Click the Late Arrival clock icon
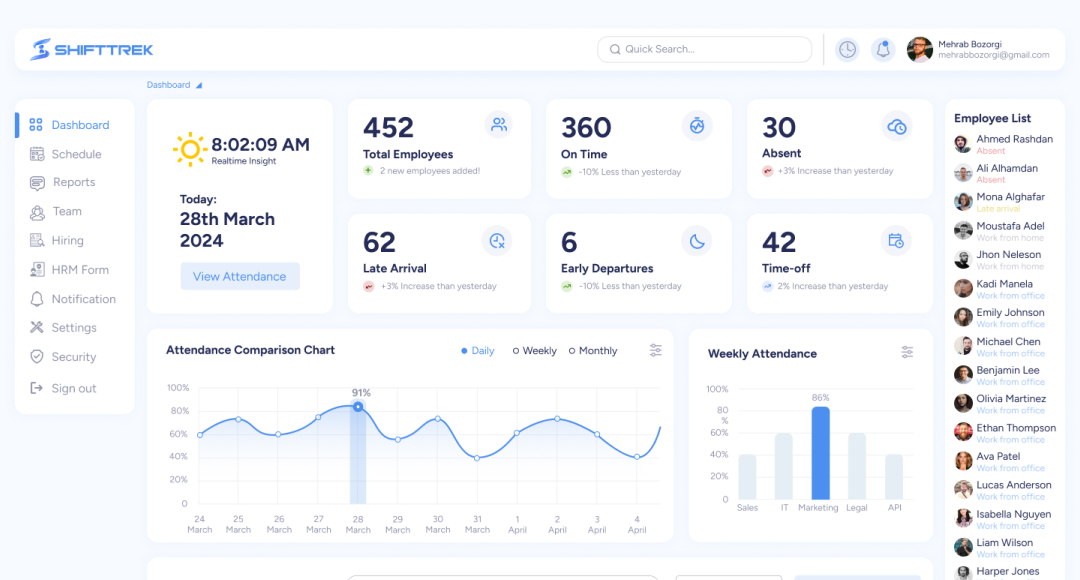Image resolution: width=1080 pixels, height=580 pixels. click(497, 240)
